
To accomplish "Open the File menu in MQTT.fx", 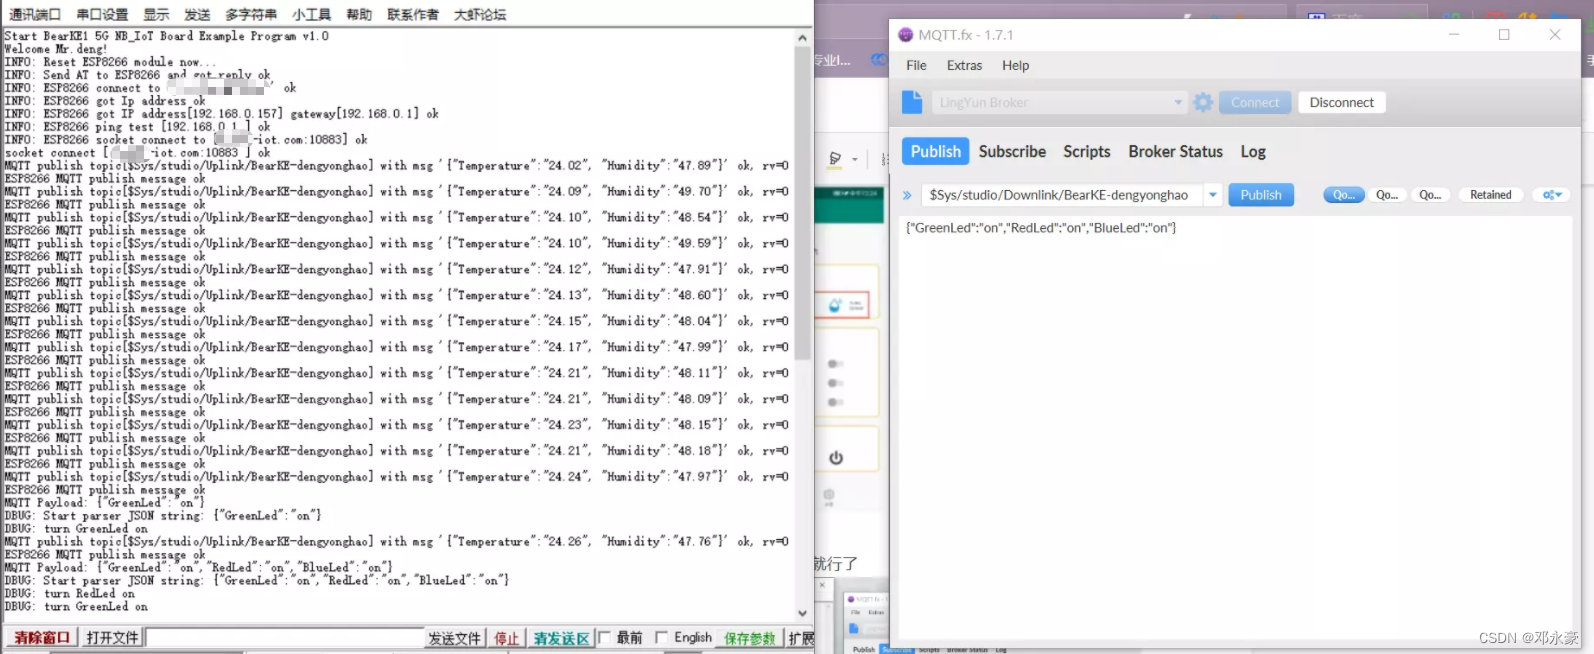I will pos(916,65).
